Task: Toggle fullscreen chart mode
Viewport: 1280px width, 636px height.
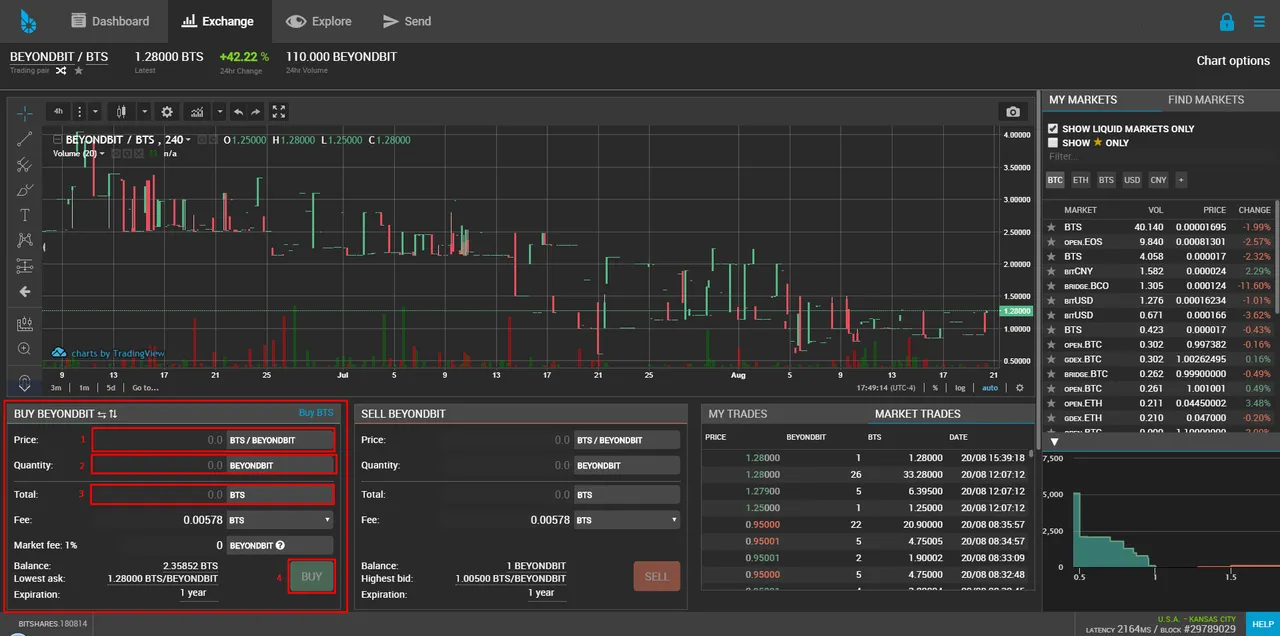Action: click(x=279, y=112)
